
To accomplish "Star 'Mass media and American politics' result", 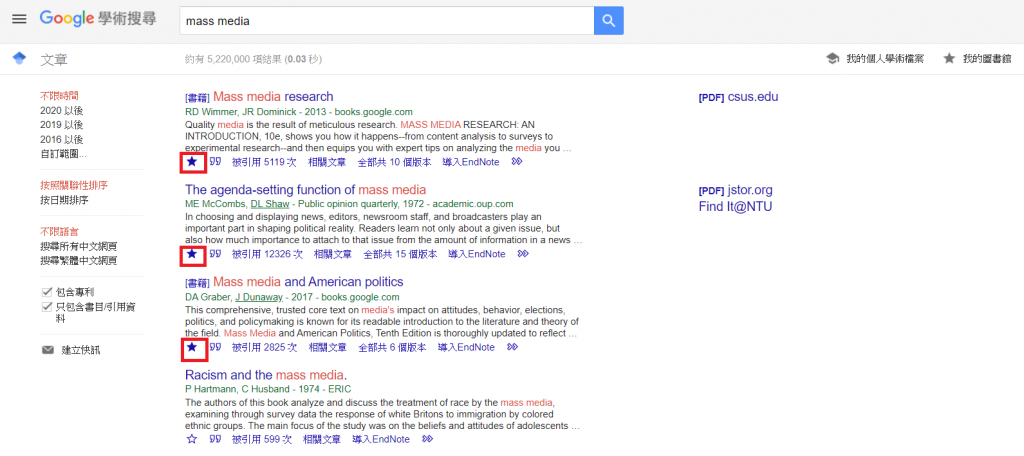I will [x=192, y=347].
